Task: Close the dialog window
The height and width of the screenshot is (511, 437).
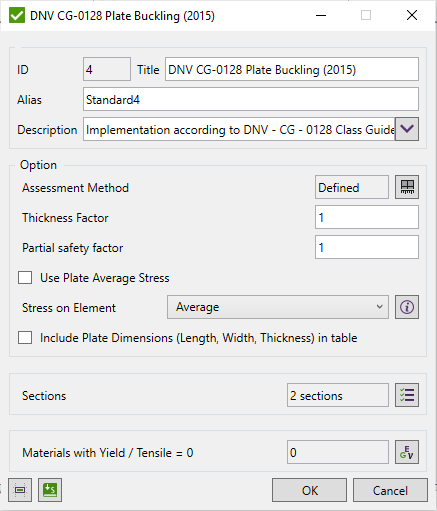Action: coord(412,15)
